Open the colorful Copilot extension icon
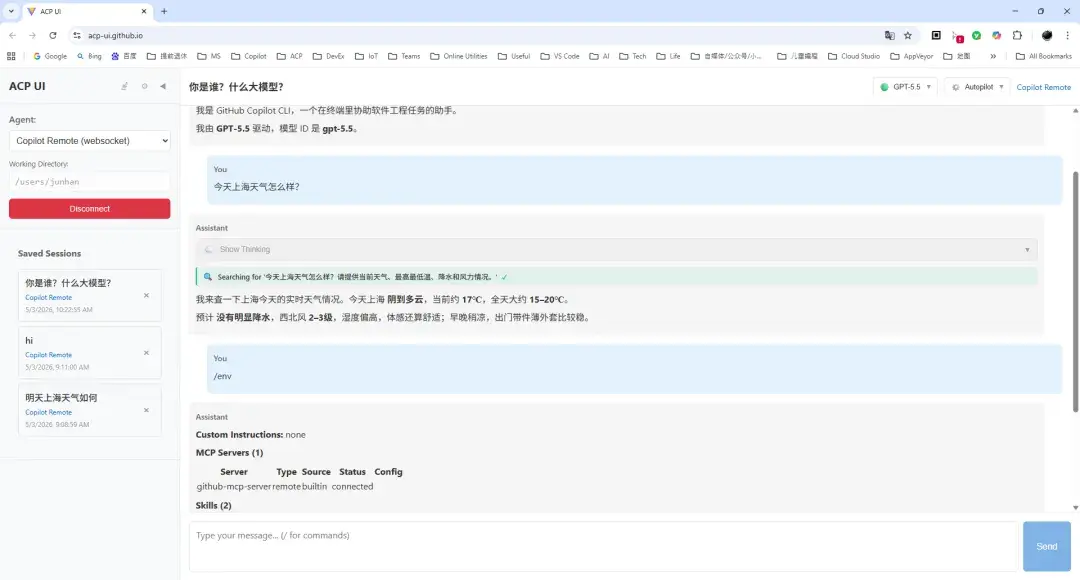The height and width of the screenshot is (580, 1080). (x=997, y=35)
